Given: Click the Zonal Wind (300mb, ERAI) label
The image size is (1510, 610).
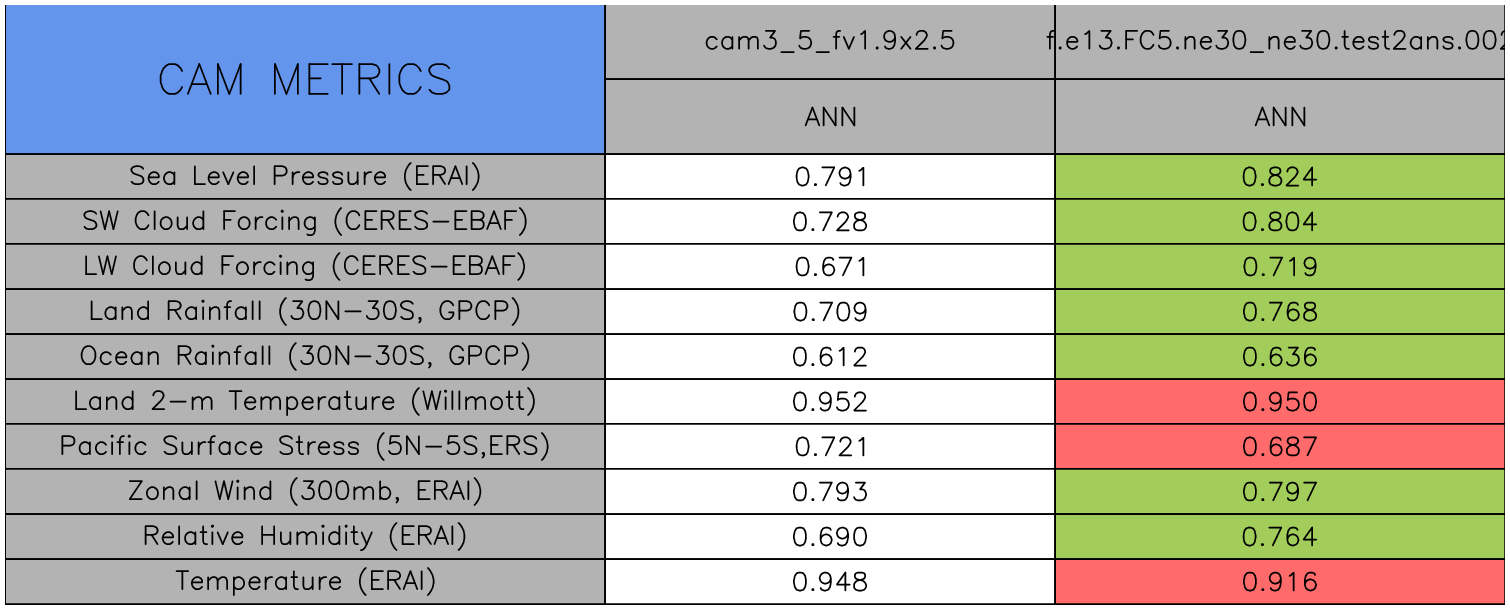Looking at the screenshot, I should tap(305, 492).
